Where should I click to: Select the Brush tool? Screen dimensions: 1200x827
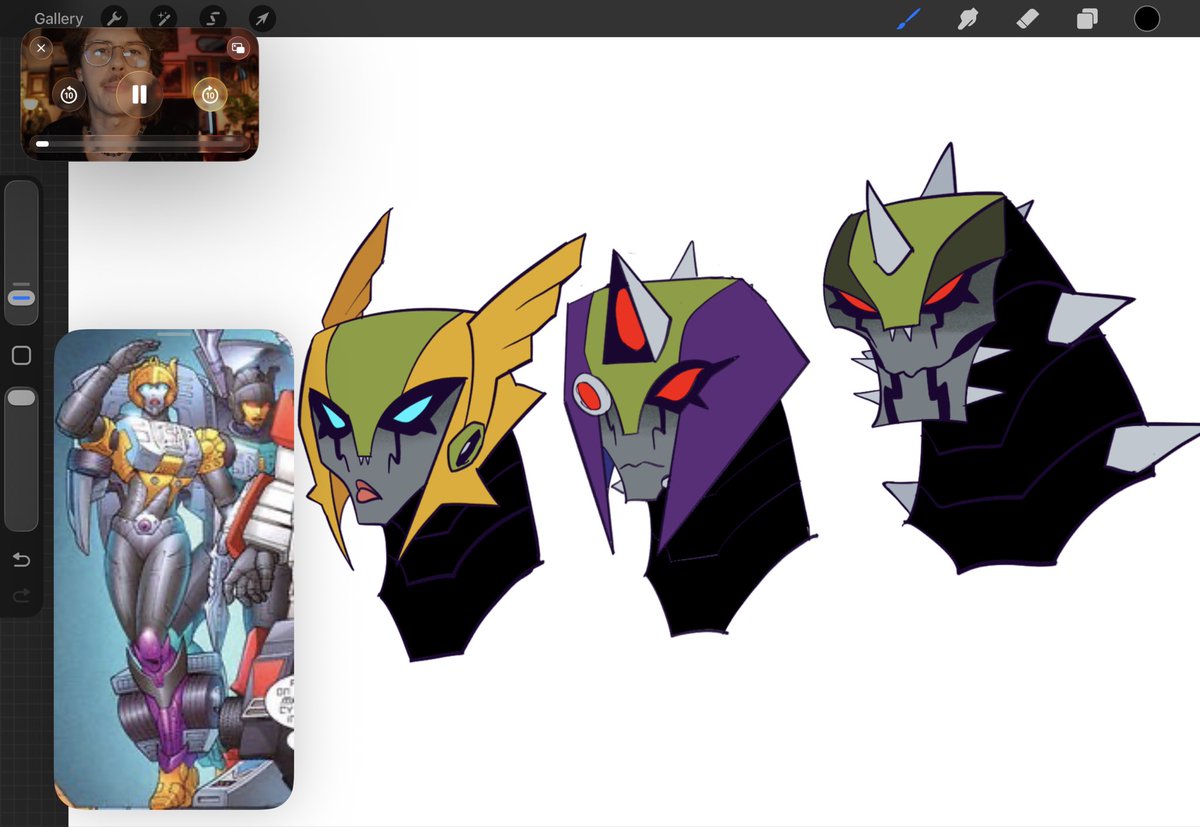point(909,18)
